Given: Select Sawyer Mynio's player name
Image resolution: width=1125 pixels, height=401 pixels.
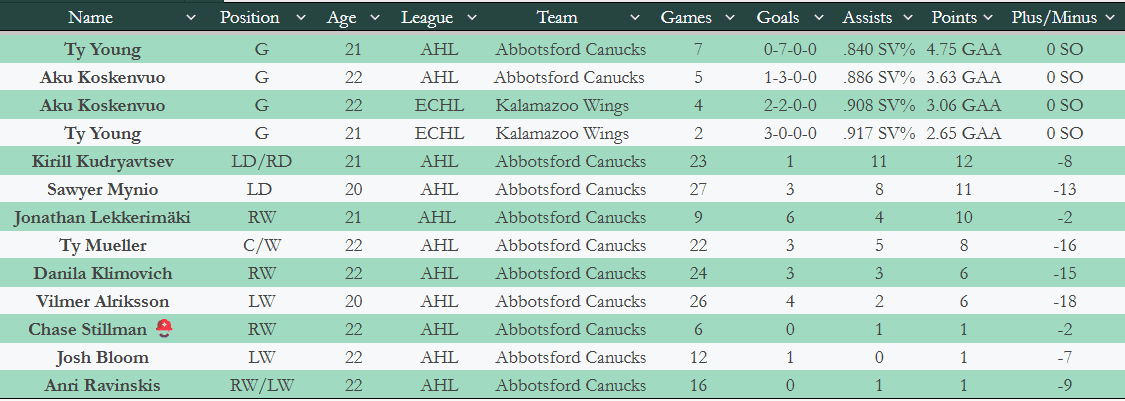Looking at the screenshot, I should click(102, 190).
